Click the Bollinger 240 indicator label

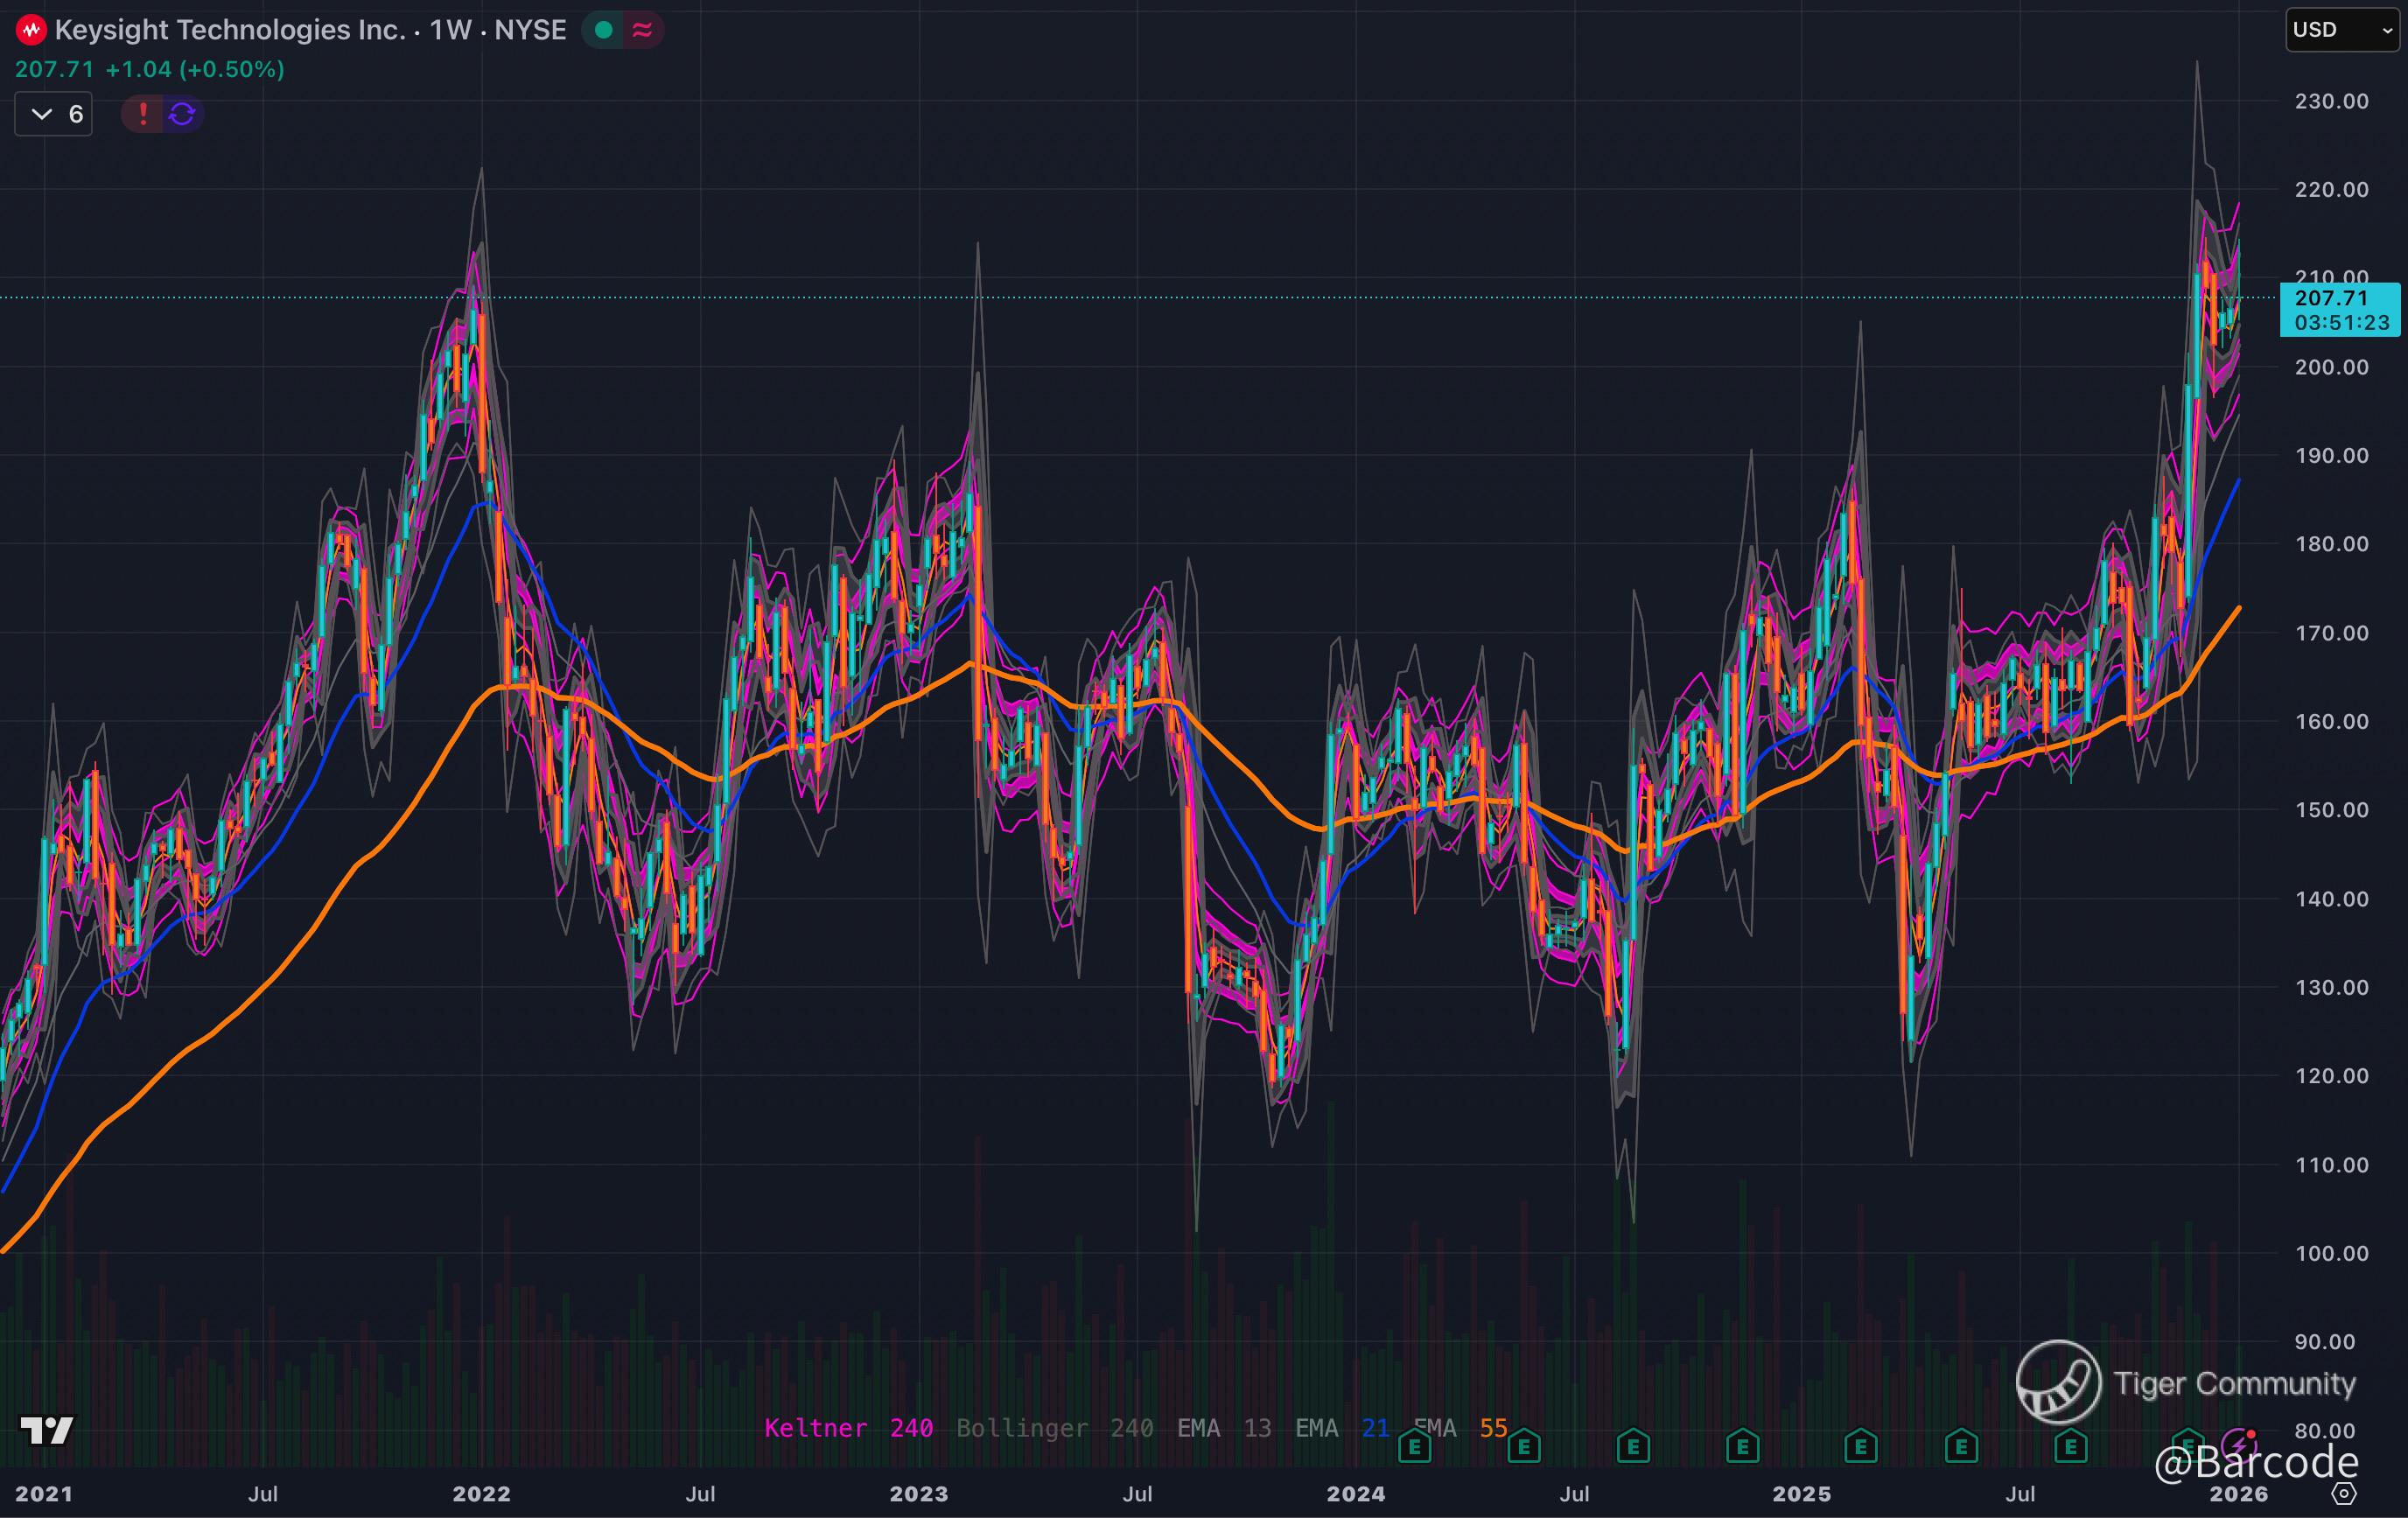click(x=1054, y=1428)
